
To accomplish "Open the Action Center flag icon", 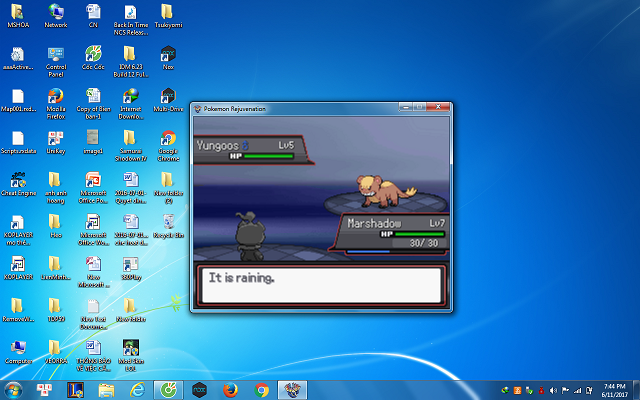I will click(x=565, y=391).
